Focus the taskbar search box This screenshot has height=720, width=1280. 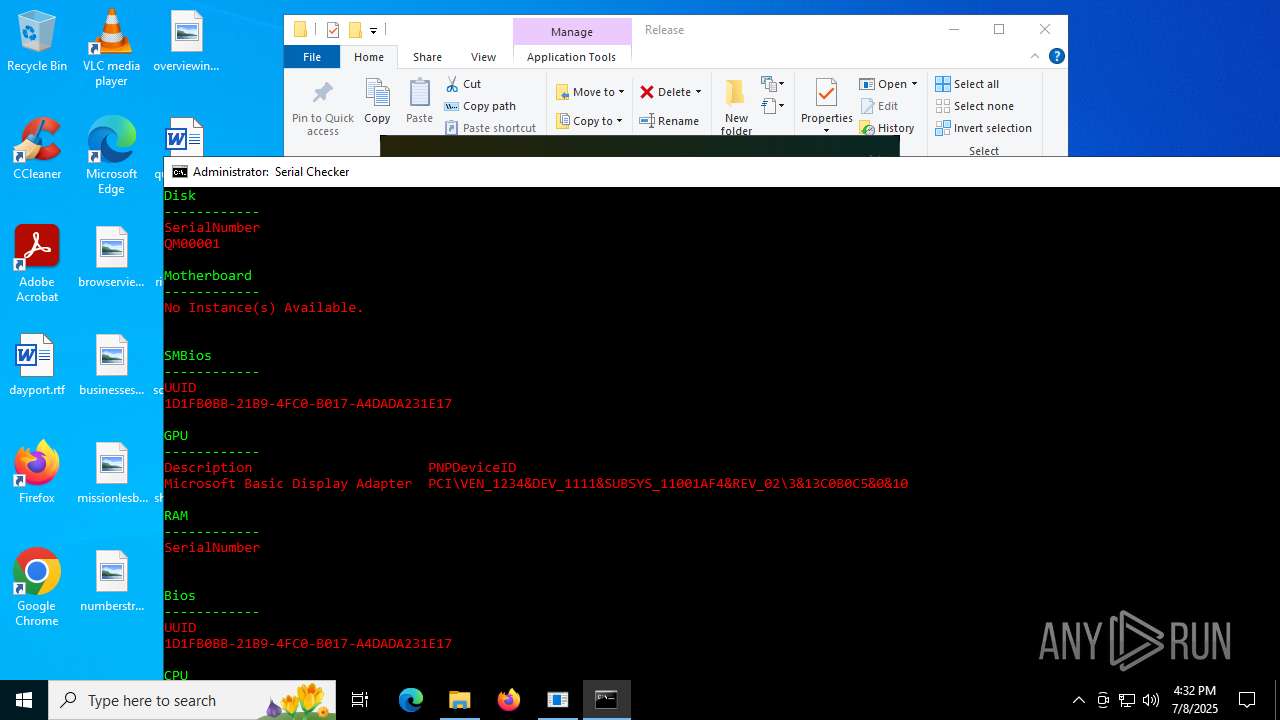pyautogui.click(x=194, y=700)
